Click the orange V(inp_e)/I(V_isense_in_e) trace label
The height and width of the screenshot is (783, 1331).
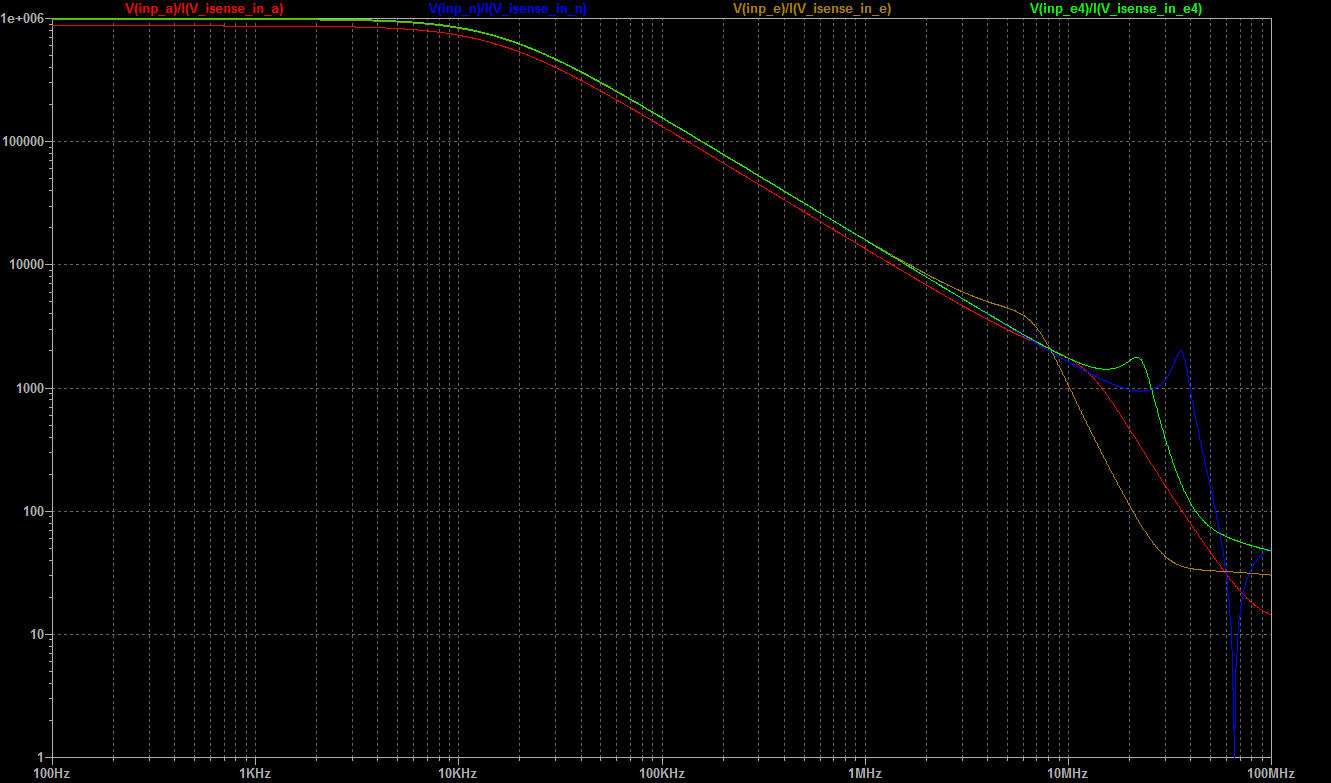tap(812, 8)
